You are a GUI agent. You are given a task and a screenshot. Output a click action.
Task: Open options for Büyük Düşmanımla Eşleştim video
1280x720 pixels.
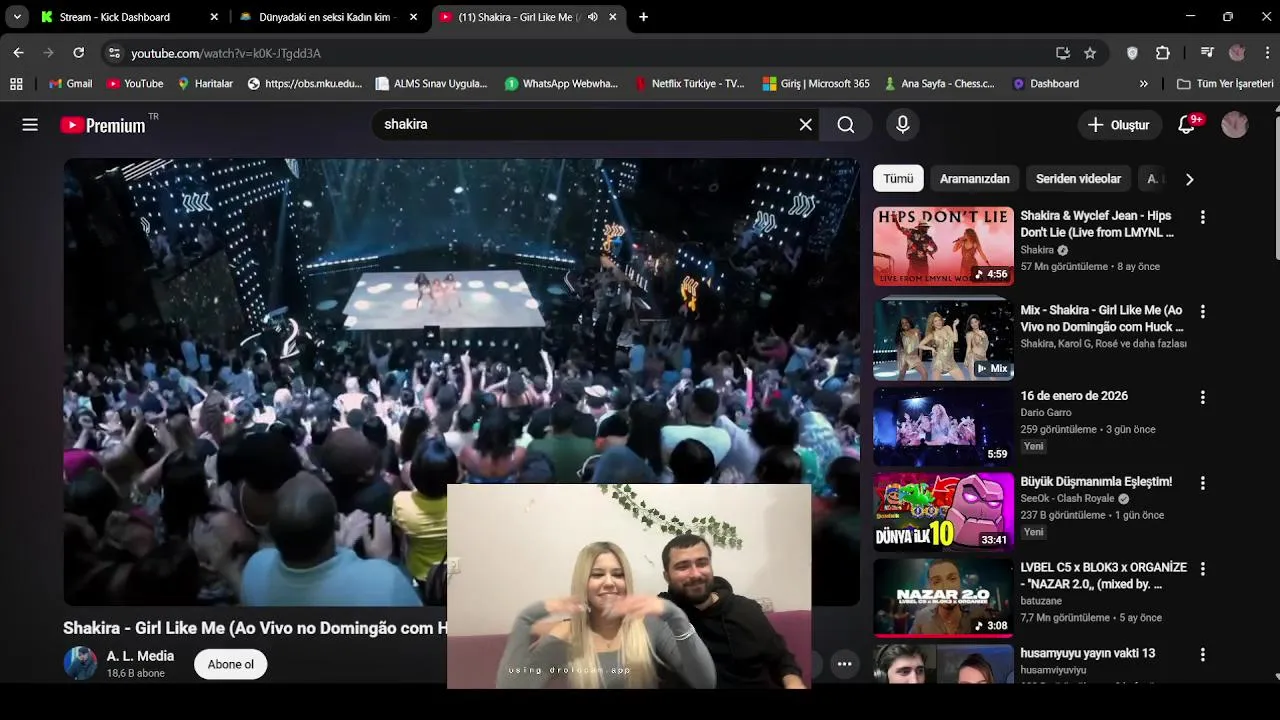tap(1203, 483)
